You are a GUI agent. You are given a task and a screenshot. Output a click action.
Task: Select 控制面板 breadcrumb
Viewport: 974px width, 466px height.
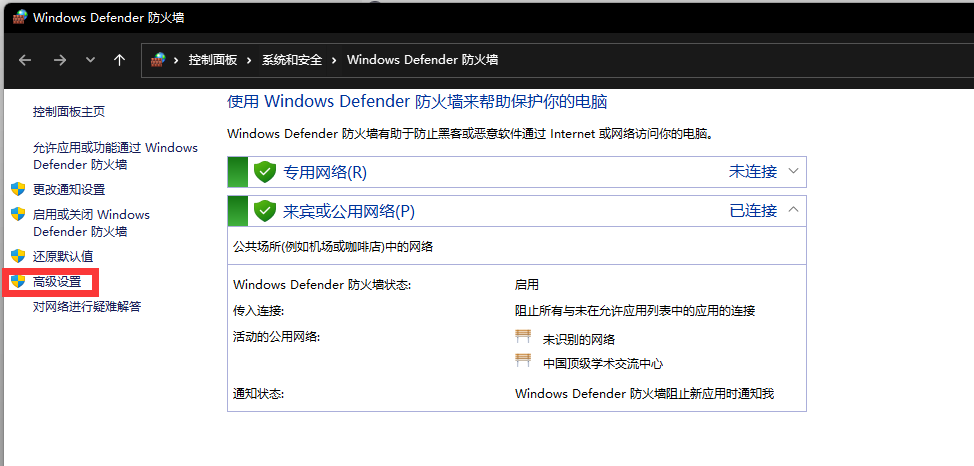213,60
